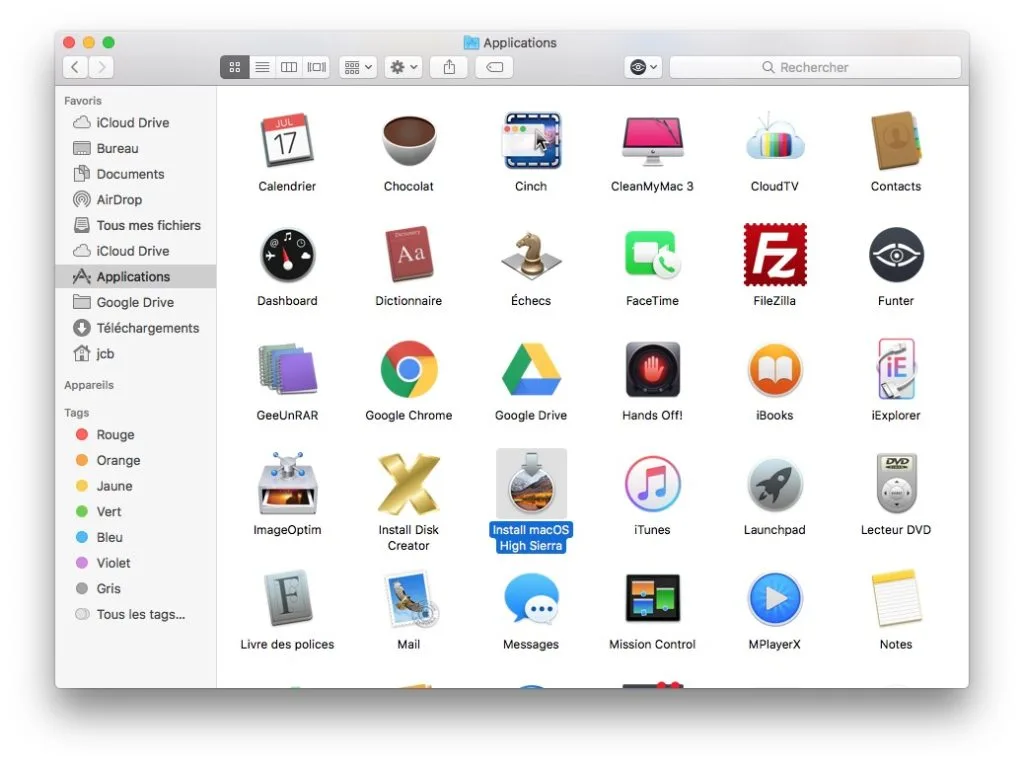Go forward with the right arrow
Screen dimensions: 1024x767
pos(101,67)
